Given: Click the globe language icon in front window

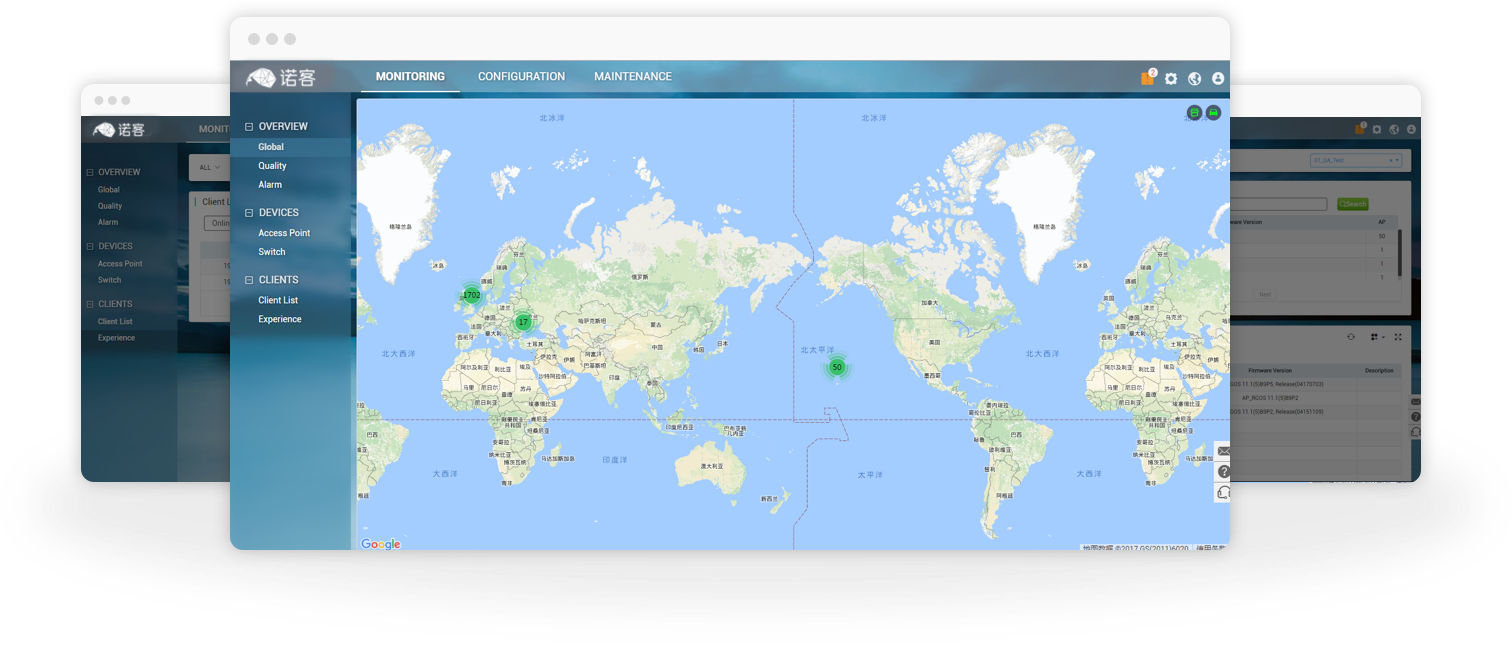Looking at the screenshot, I should [x=1194, y=79].
